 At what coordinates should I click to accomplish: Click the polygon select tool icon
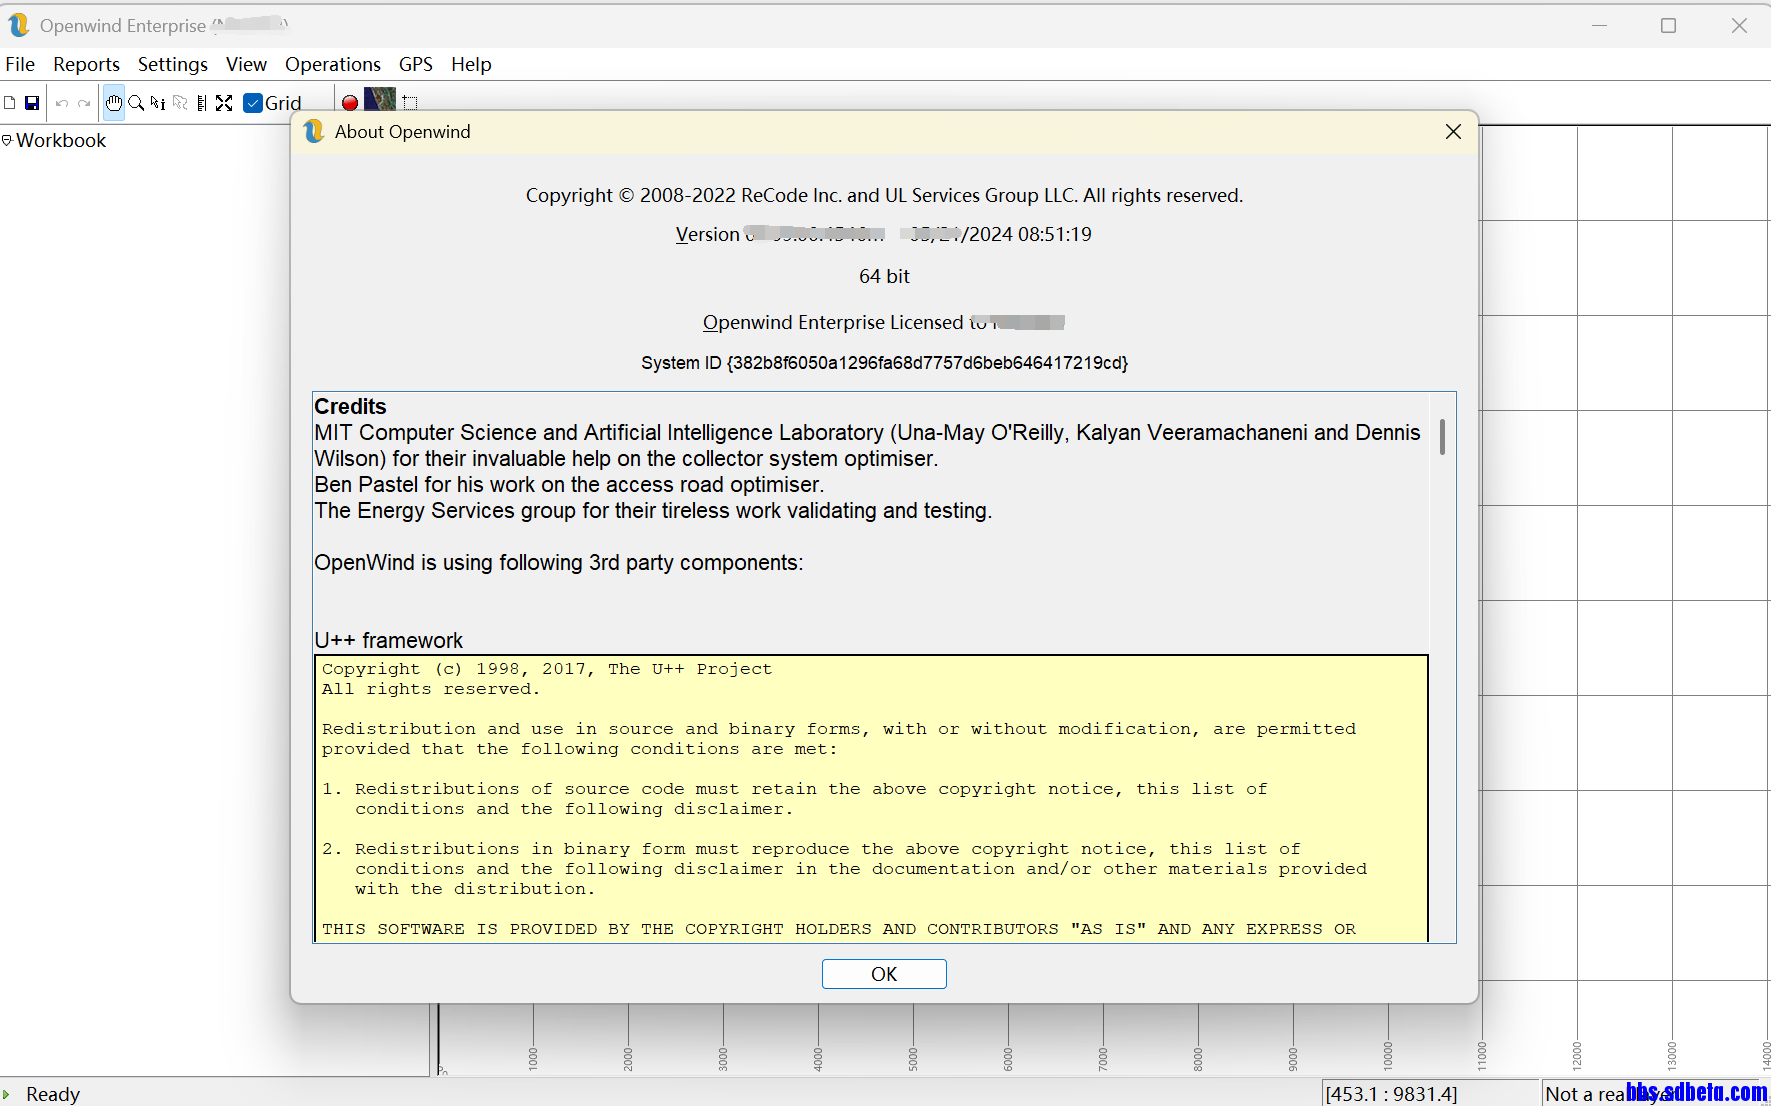[x=180, y=103]
